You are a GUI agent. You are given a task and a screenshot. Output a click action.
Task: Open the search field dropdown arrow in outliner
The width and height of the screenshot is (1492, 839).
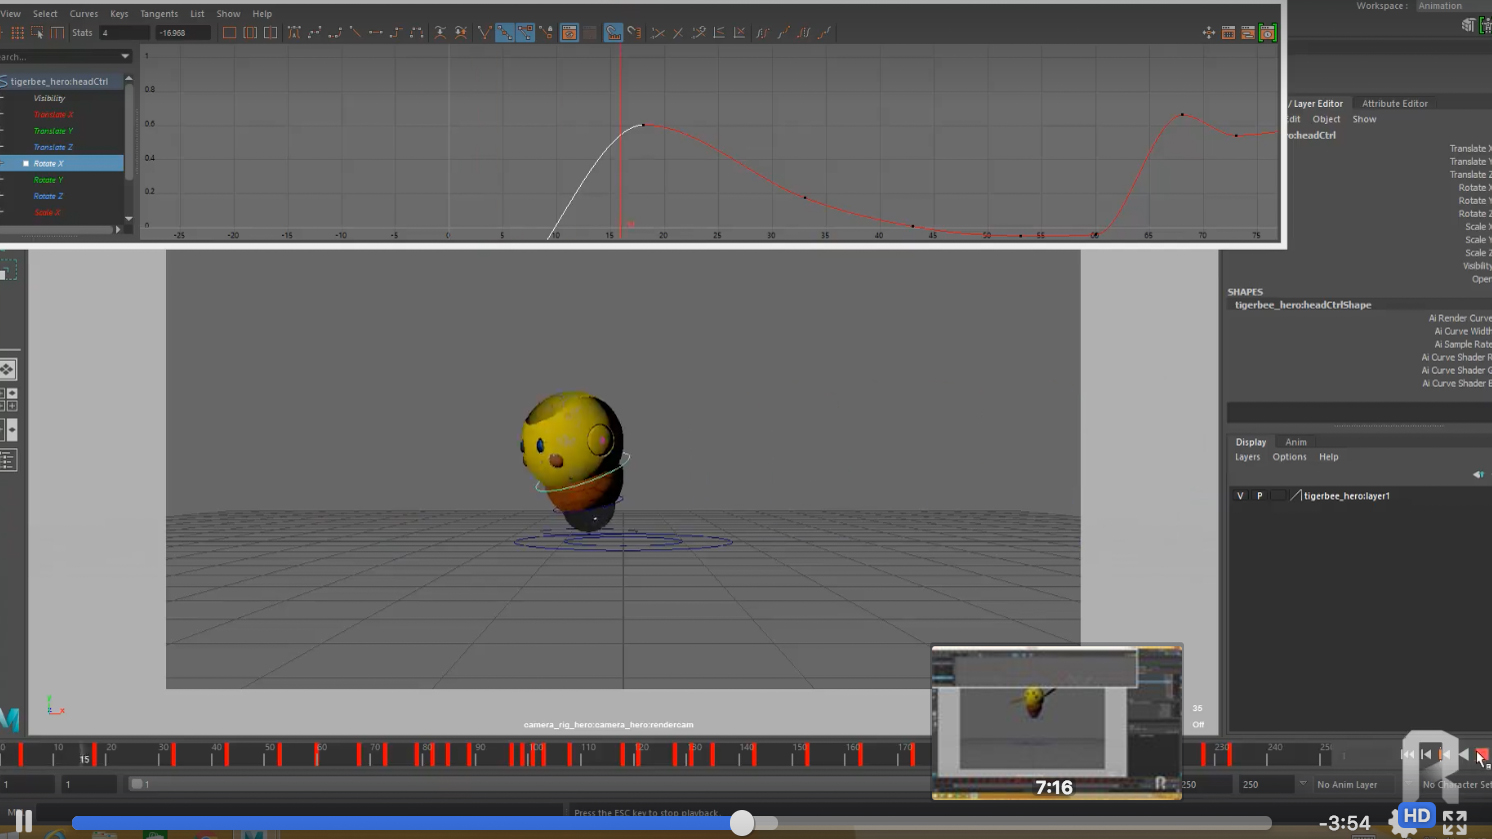coord(124,57)
